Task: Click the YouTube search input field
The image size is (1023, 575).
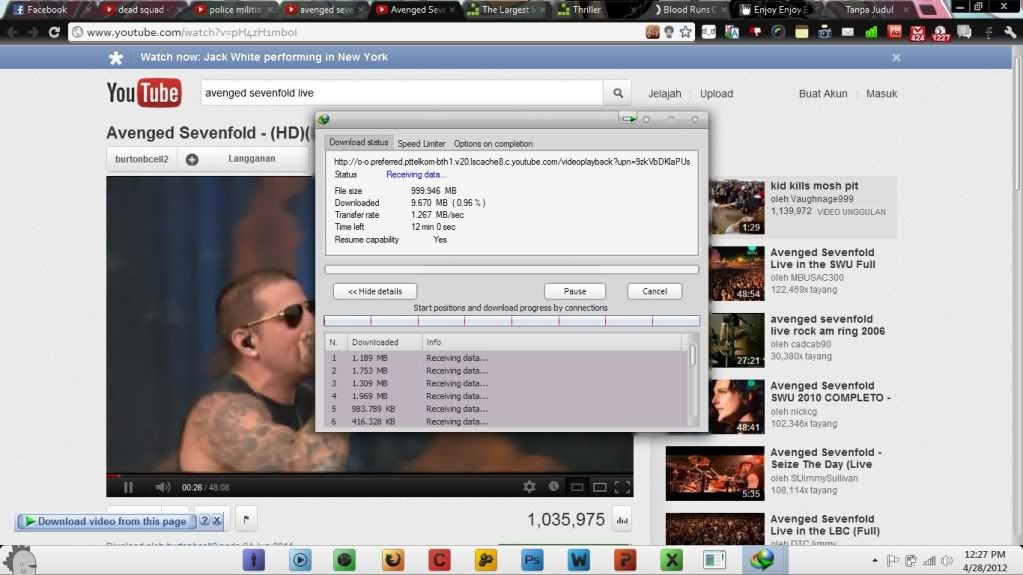Action: tap(402, 93)
